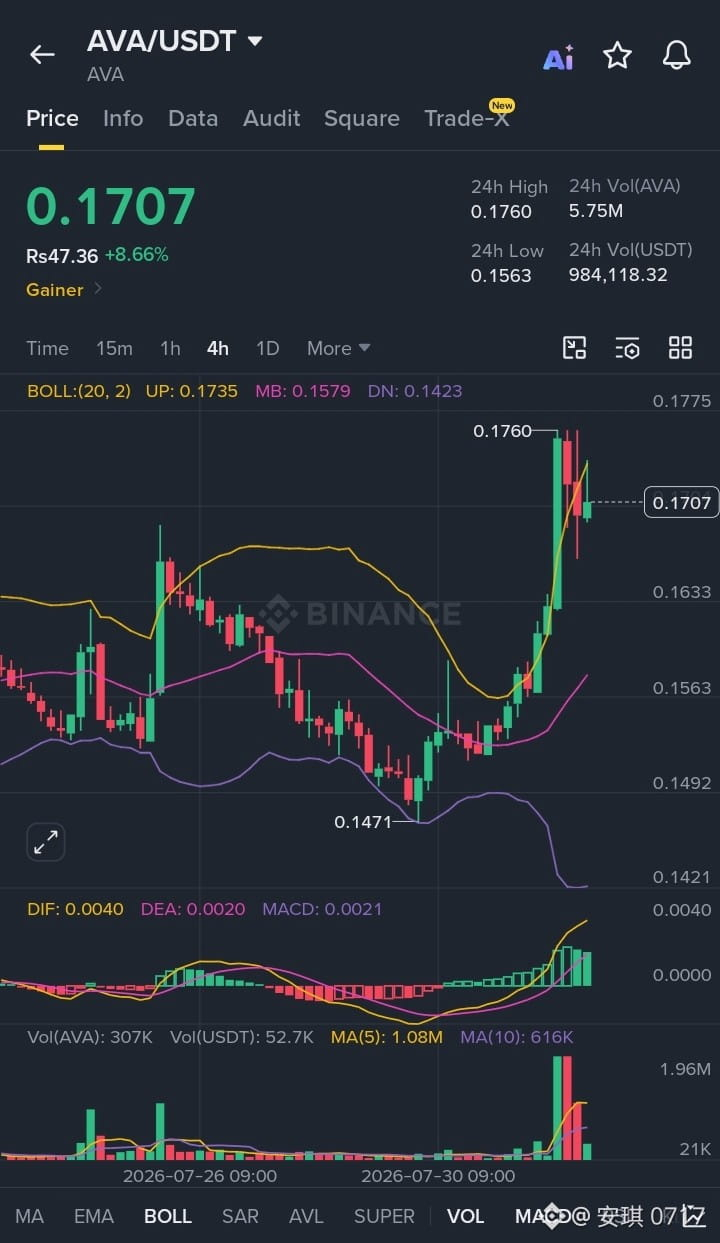
Task: Open the Gainer category chevron
Action: (x=98, y=289)
